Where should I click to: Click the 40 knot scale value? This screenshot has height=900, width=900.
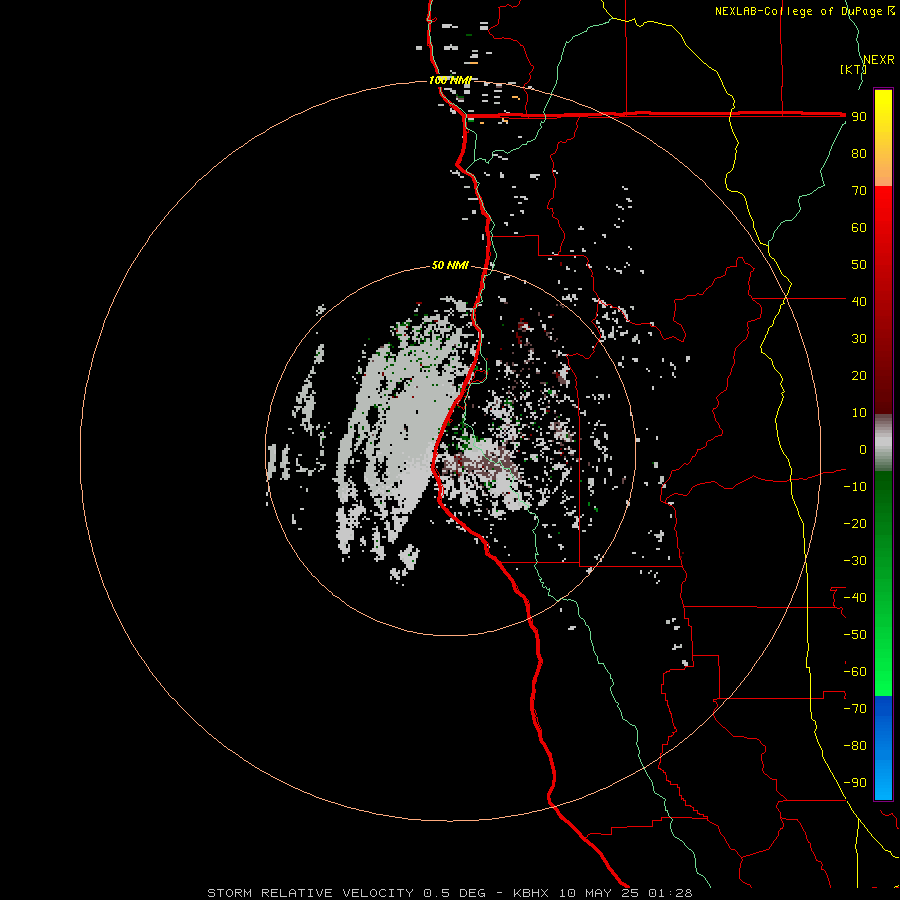point(859,301)
